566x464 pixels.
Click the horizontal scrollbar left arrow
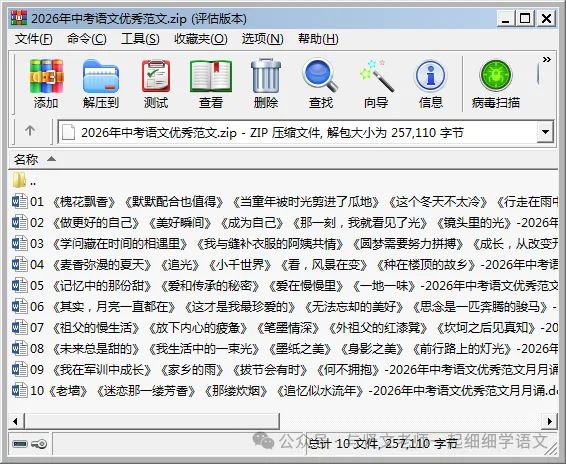point(16,421)
